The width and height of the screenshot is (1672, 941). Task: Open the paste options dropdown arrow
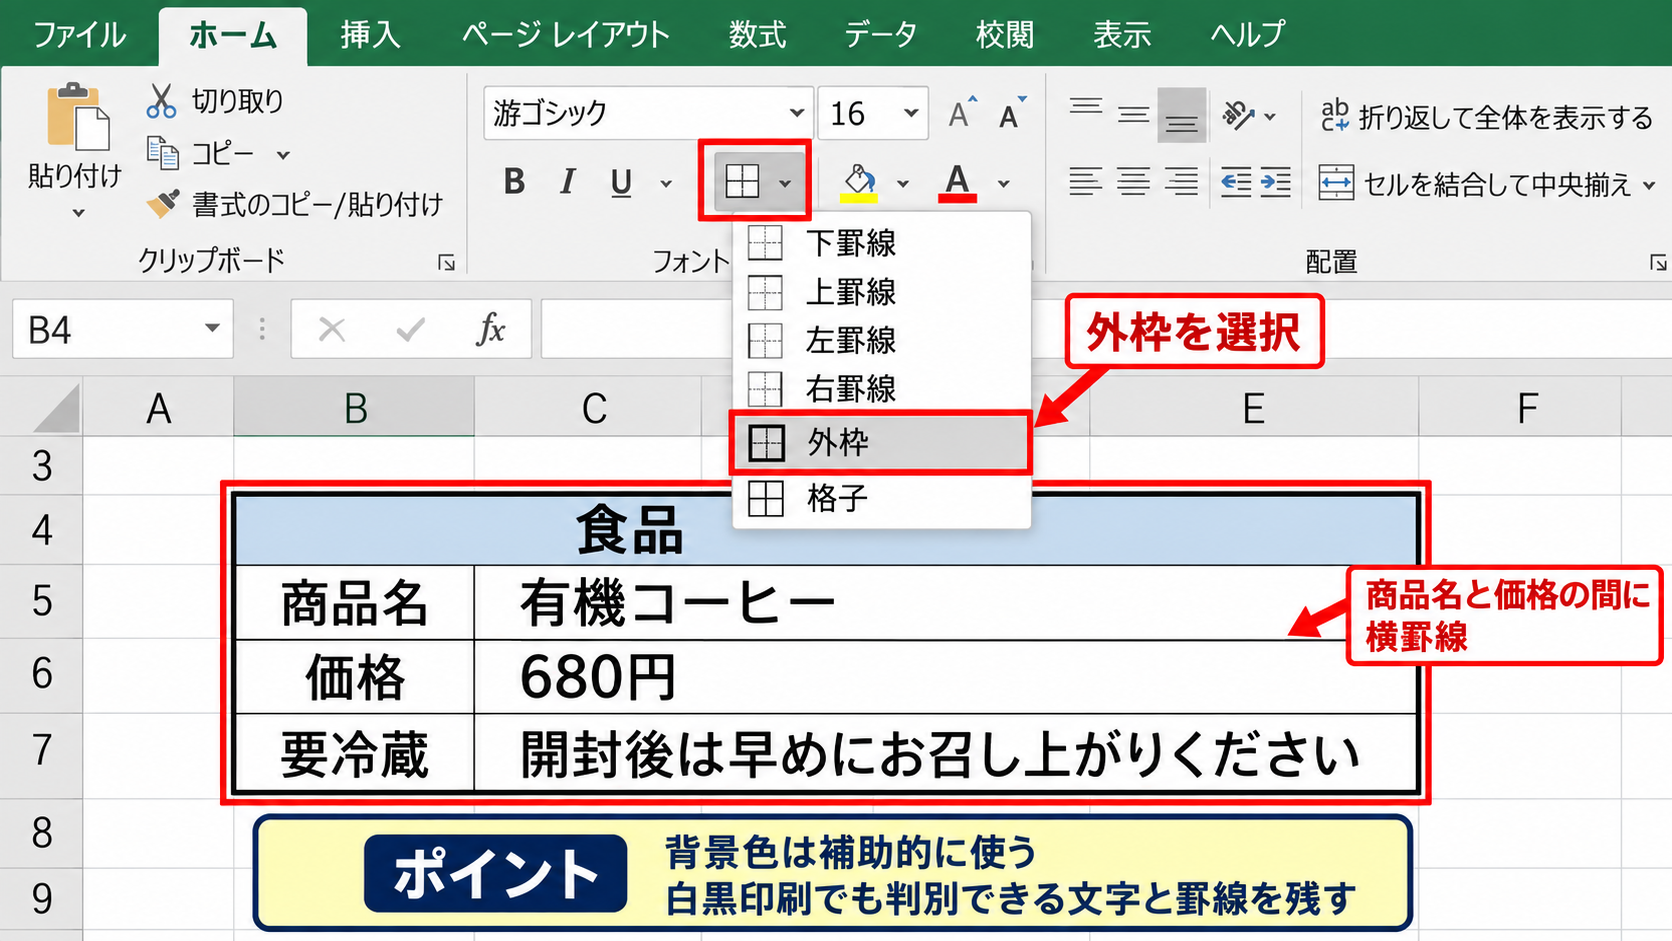click(x=78, y=213)
